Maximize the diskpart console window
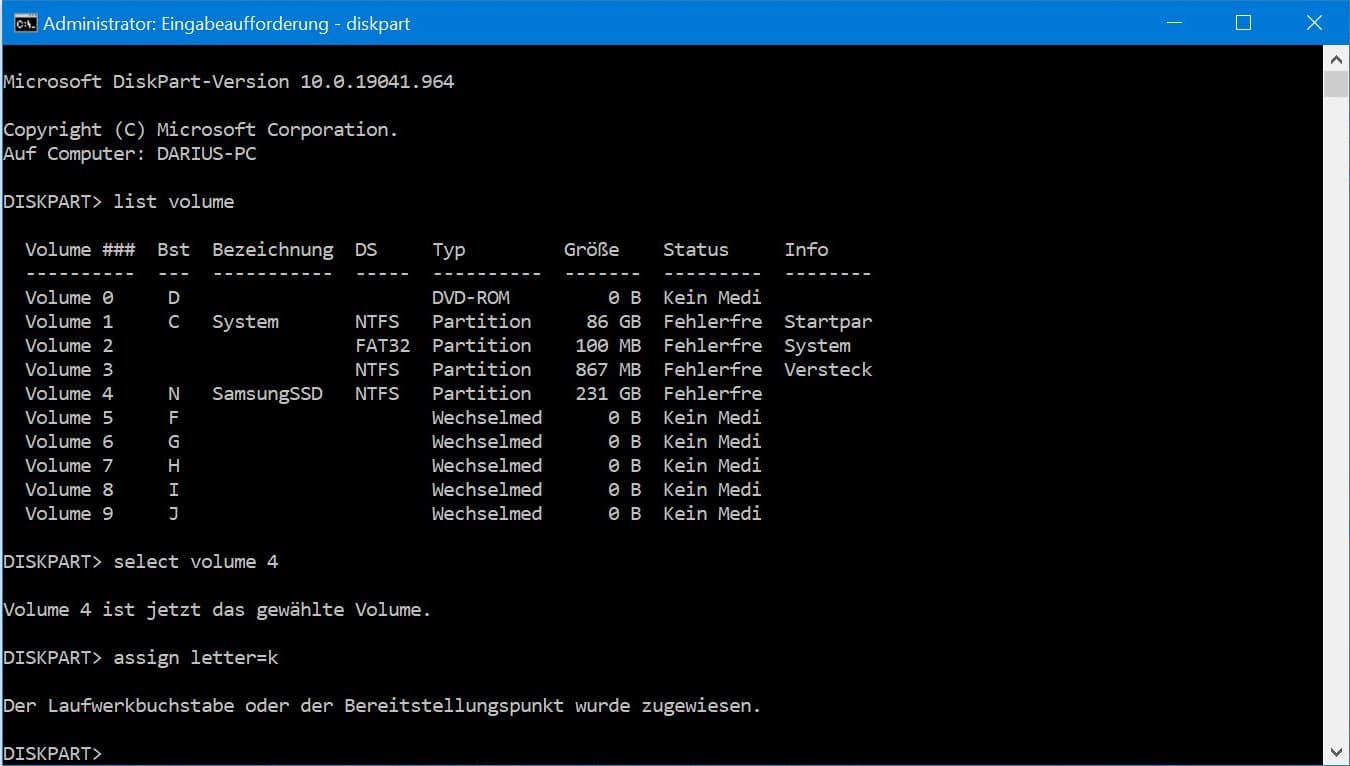The width and height of the screenshot is (1350, 766). (1243, 23)
